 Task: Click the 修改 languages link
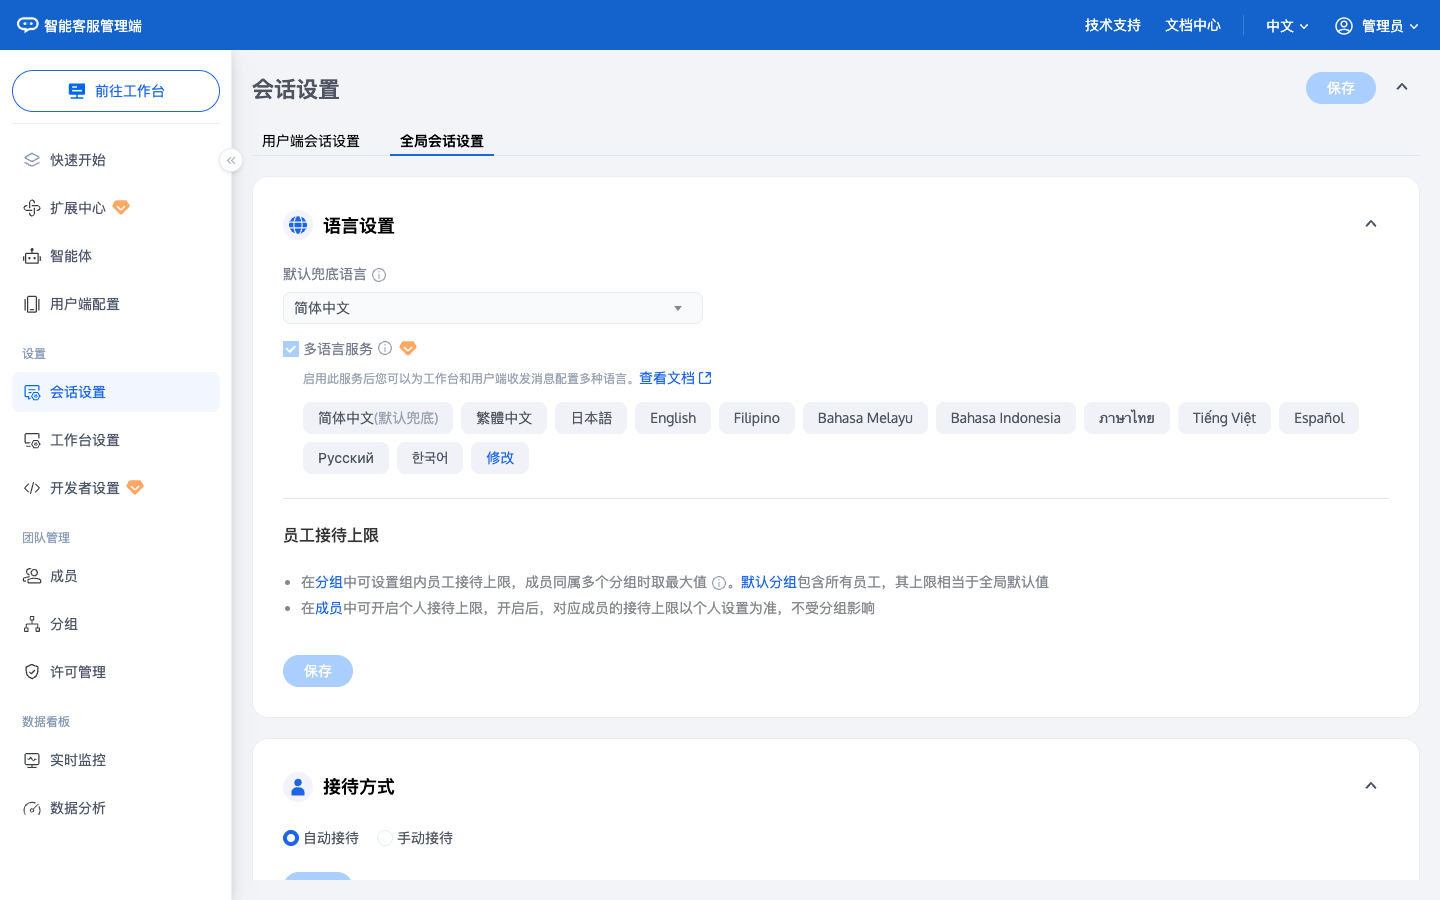click(x=500, y=458)
